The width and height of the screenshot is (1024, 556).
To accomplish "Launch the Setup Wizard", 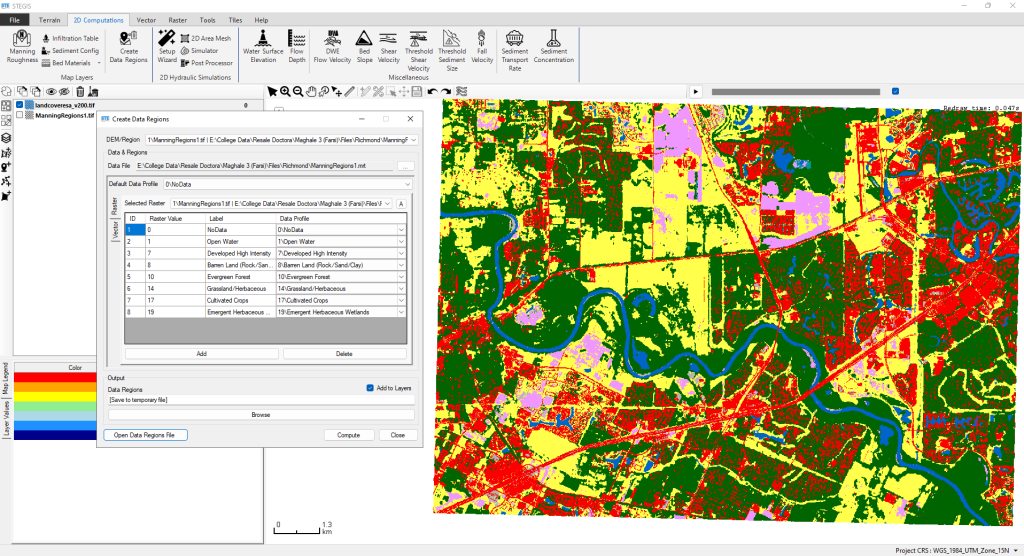I will pos(167,46).
